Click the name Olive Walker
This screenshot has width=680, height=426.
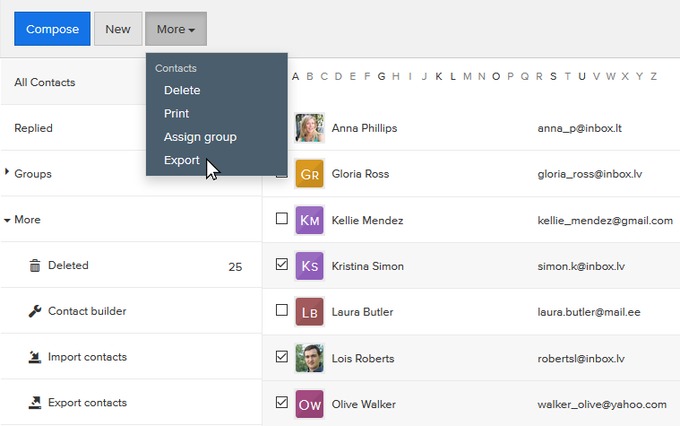coord(364,404)
